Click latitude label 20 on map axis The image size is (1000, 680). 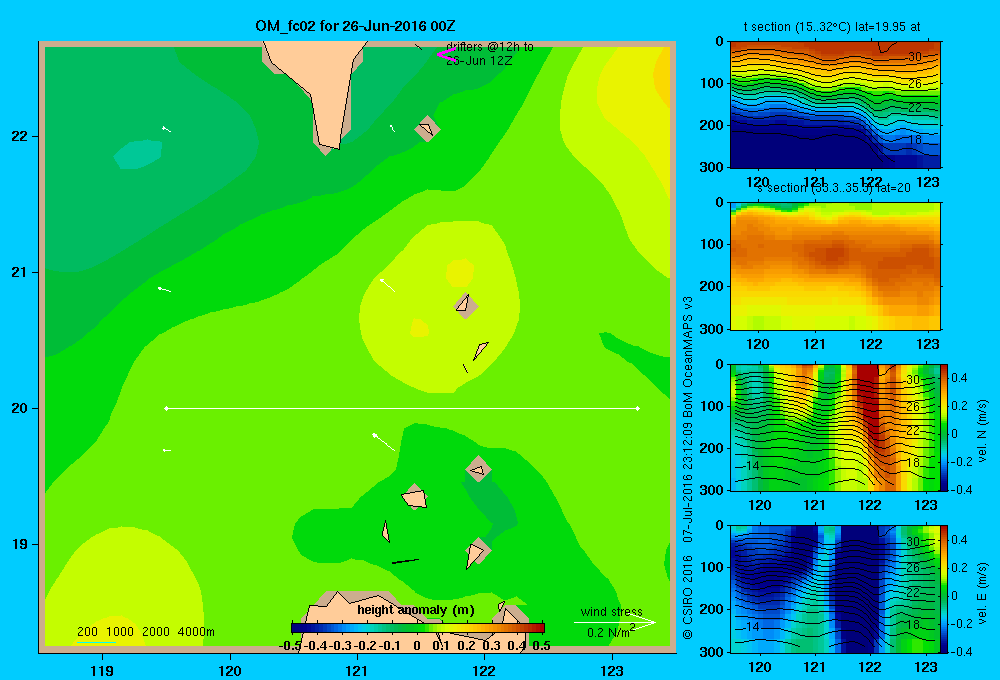coord(20,408)
